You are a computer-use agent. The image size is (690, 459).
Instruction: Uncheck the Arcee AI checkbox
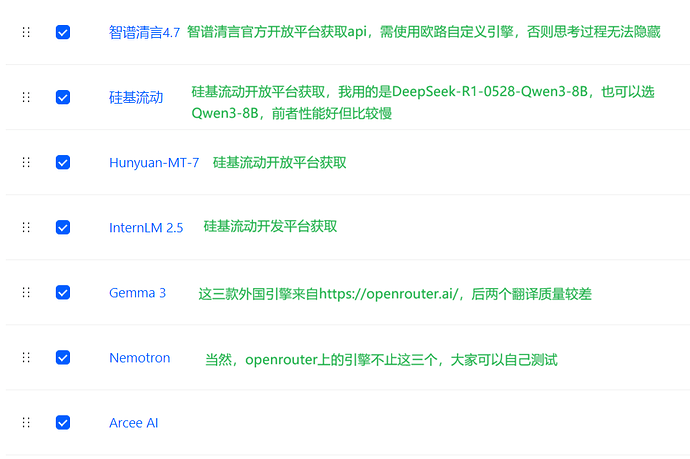point(63,422)
